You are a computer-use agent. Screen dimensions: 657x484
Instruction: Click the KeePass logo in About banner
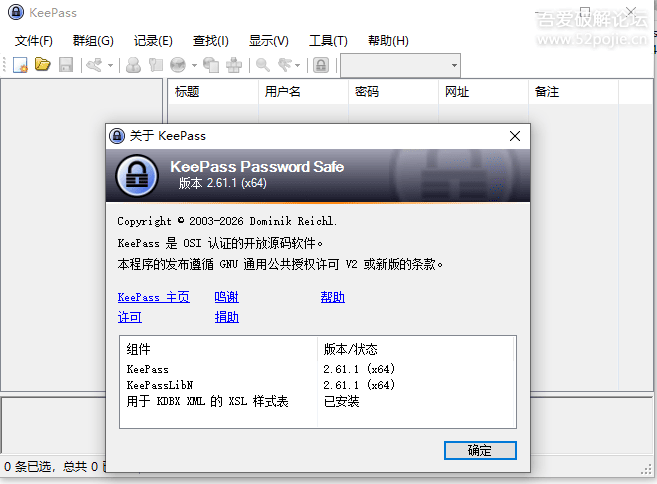click(137, 176)
